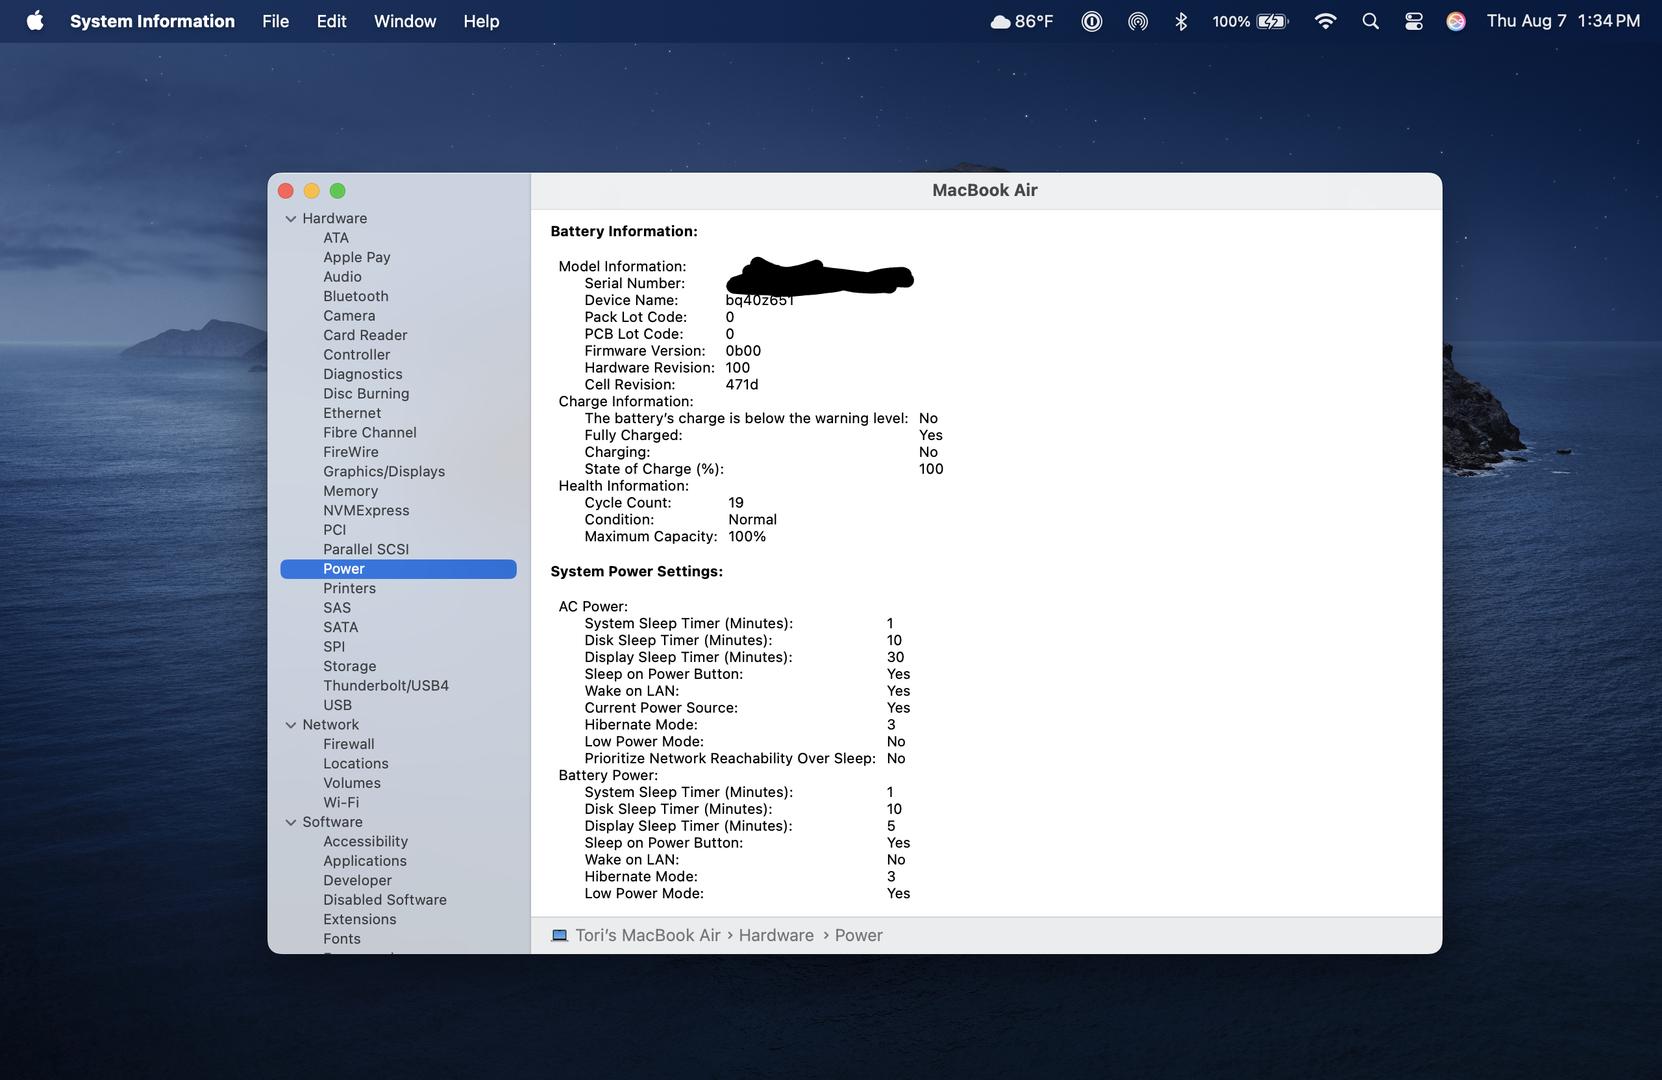Viewport: 1662px width, 1080px height.
Task: Select Accessibility under Software
Action: (366, 842)
